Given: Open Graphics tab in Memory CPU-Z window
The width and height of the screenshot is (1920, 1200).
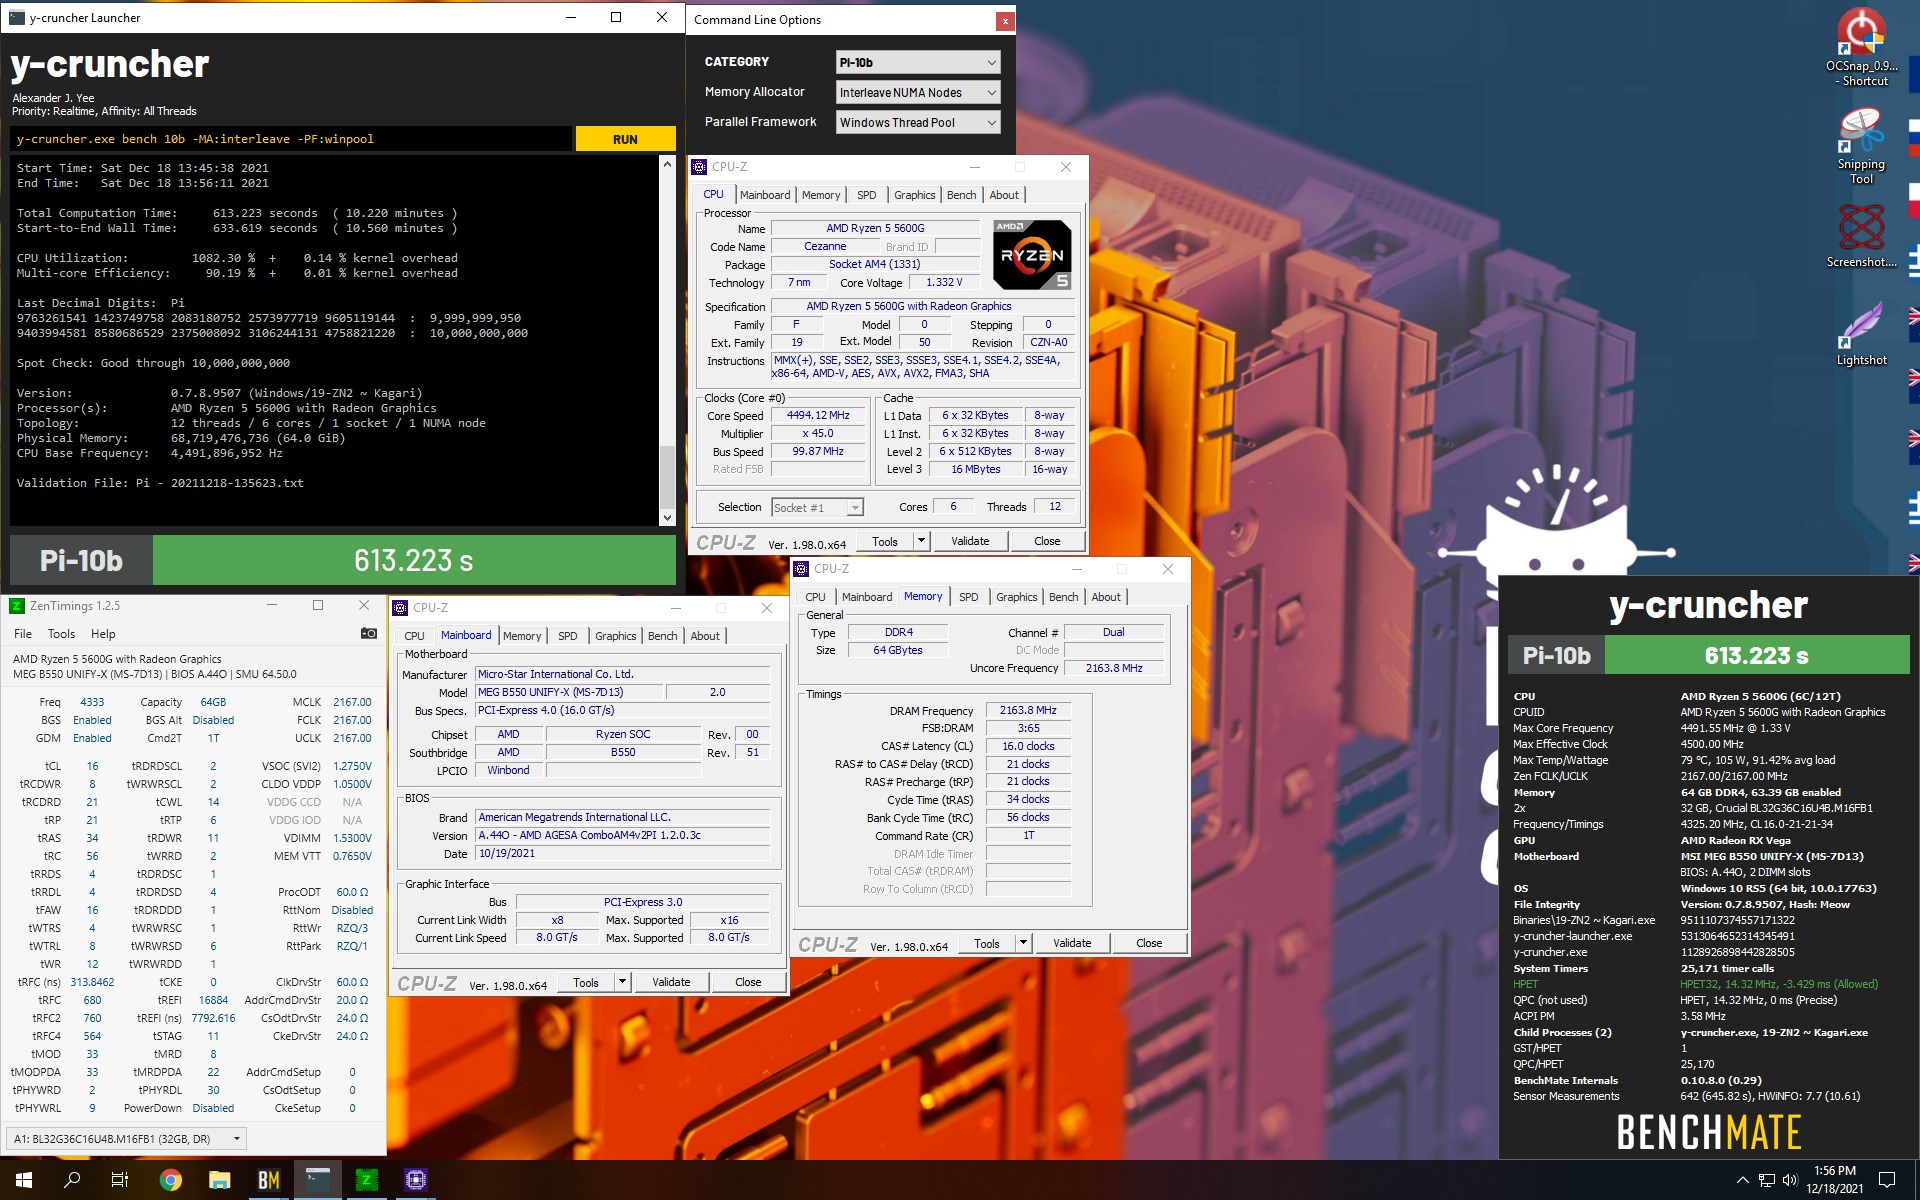Looking at the screenshot, I should (1017, 597).
